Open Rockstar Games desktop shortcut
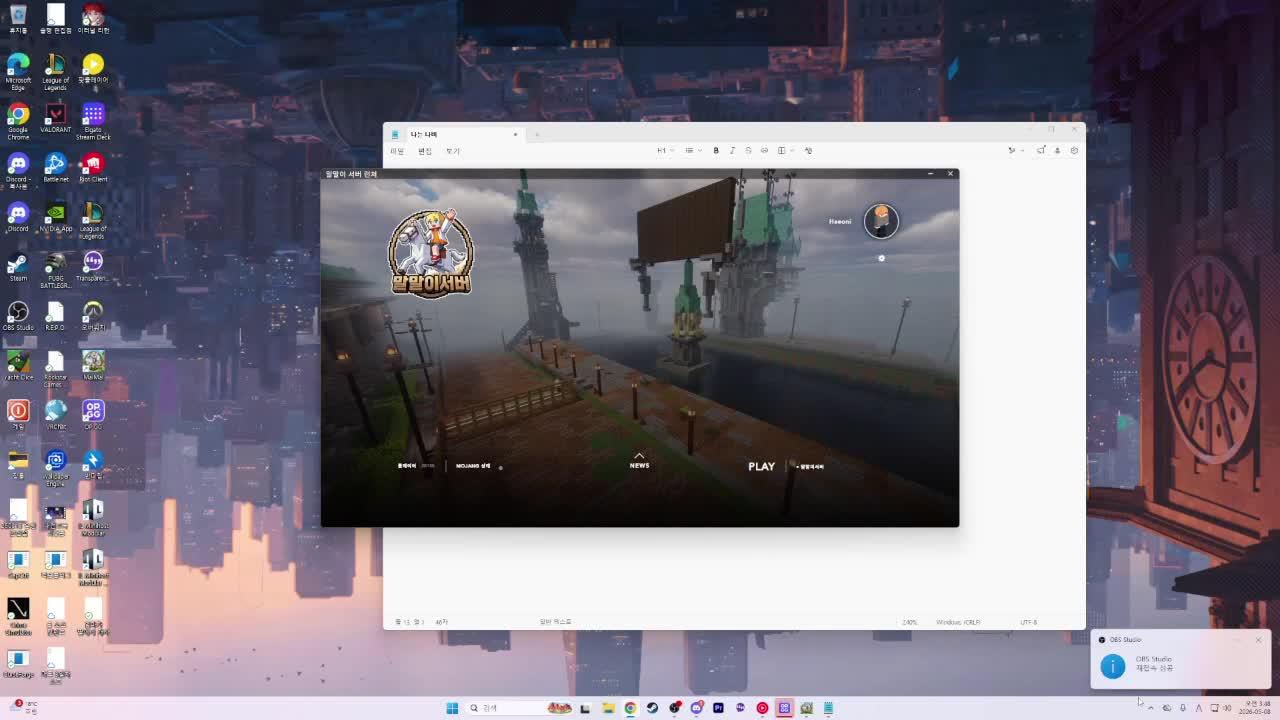Viewport: 1280px width, 720px height. pyautogui.click(x=55, y=369)
